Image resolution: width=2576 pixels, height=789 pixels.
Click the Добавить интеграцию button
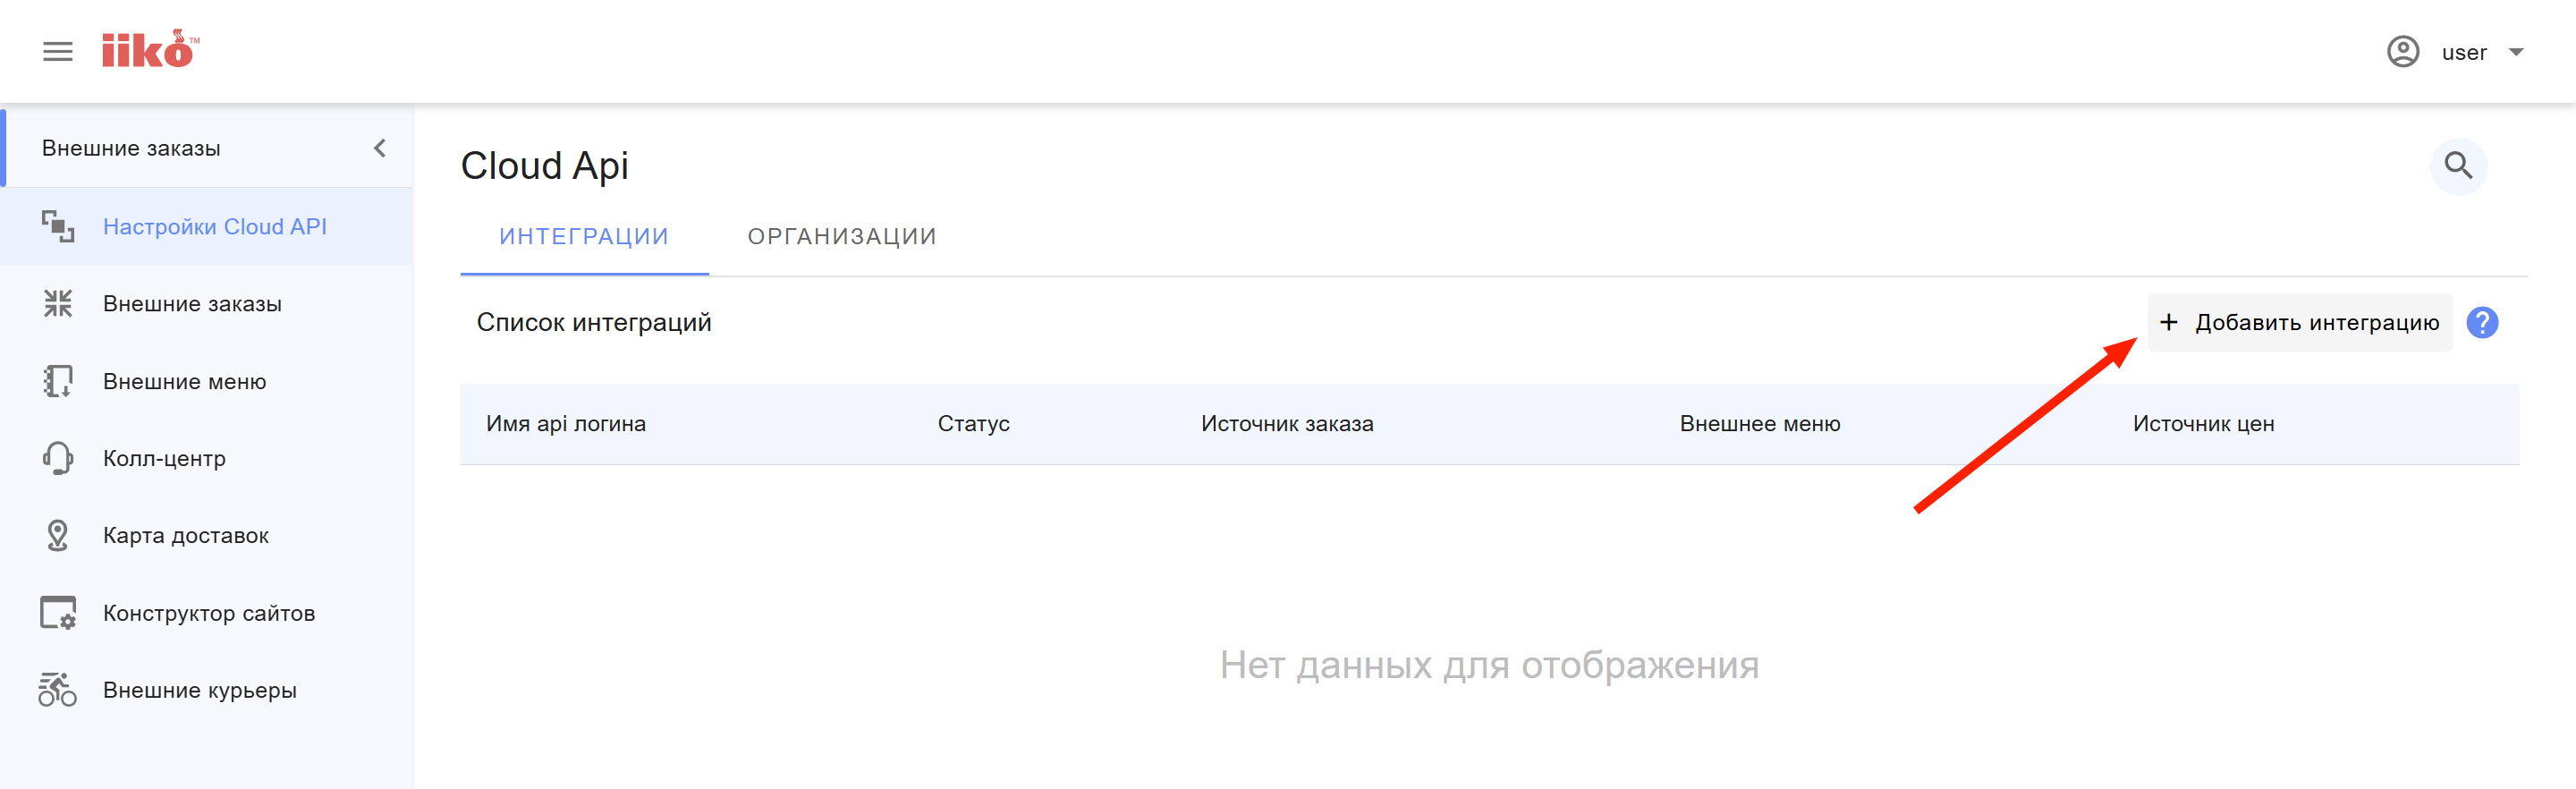click(x=2299, y=322)
